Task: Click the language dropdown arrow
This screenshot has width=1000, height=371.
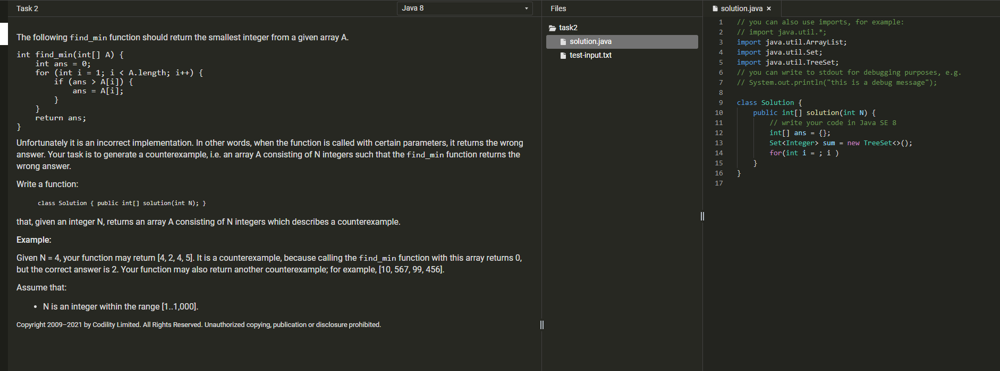Action: click(x=526, y=9)
